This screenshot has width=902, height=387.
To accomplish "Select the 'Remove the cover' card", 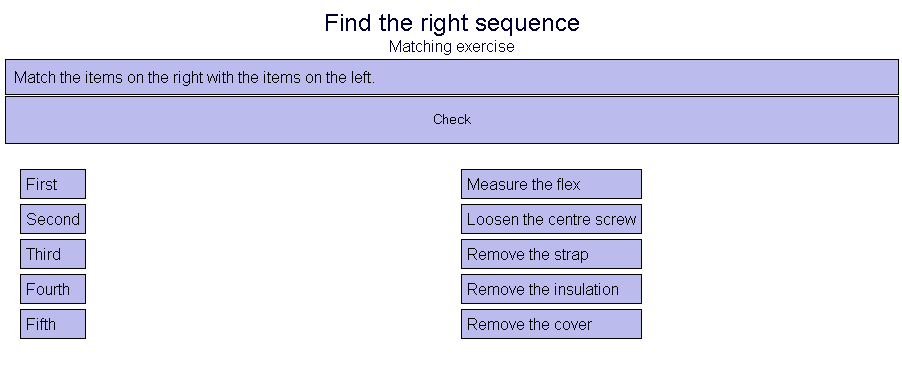I will [x=551, y=324].
